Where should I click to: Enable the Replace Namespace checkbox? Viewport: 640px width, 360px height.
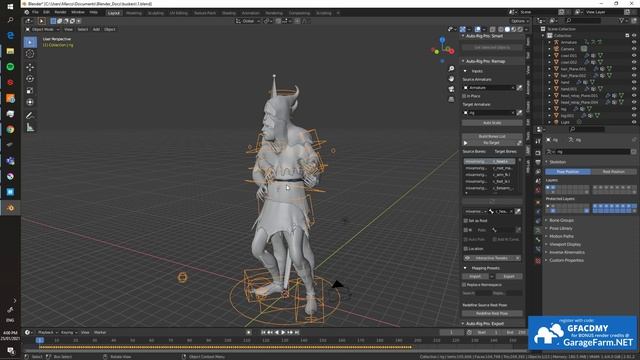[464, 284]
